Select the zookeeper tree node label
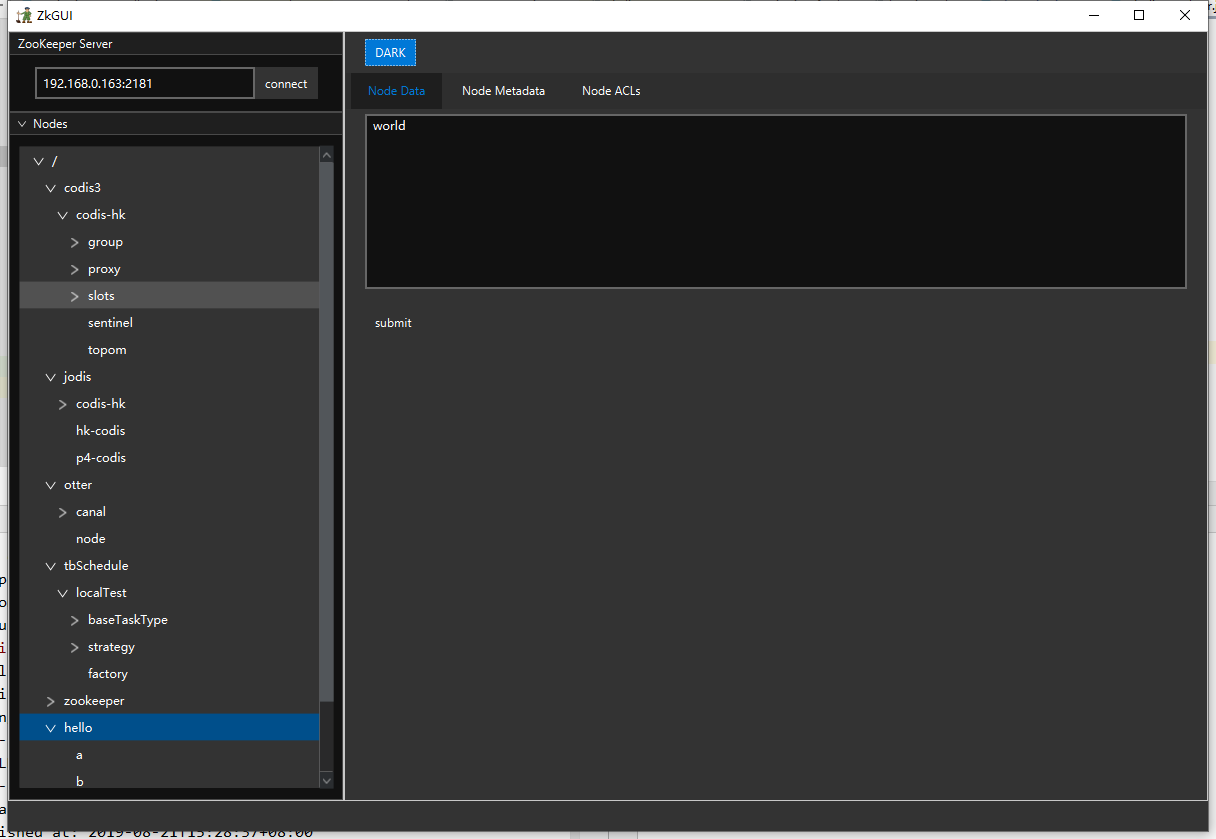 pos(94,701)
